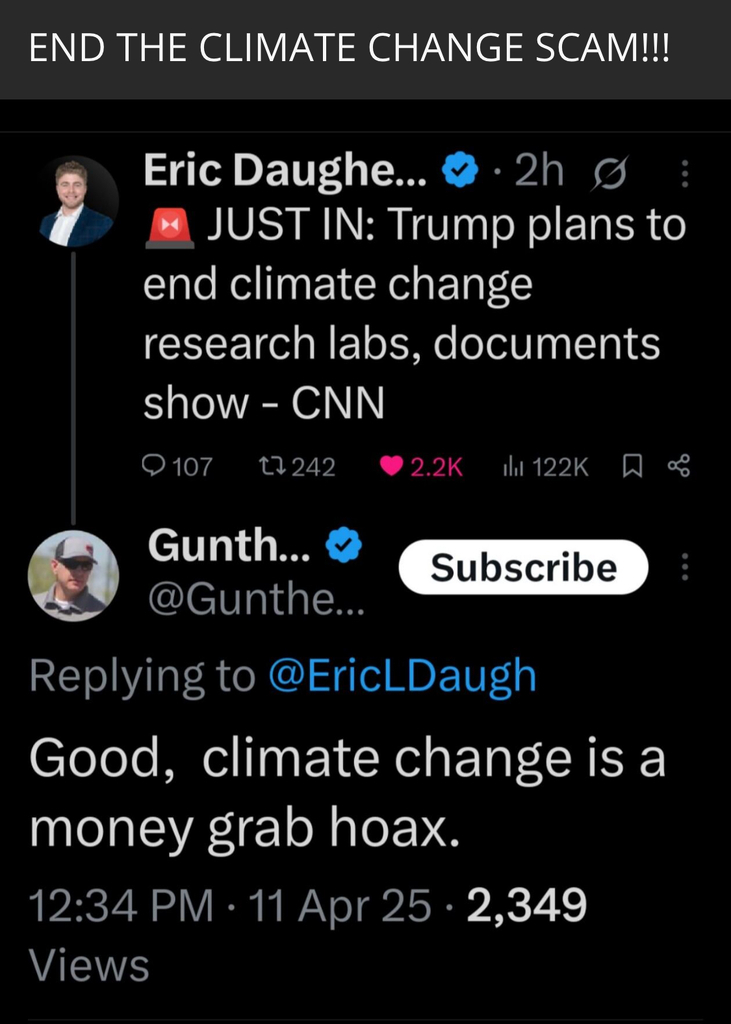This screenshot has height=1024, width=731.
Task: Click the verified badge next to Eric Daughe...
Action: pyautogui.click(x=459, y=173)
